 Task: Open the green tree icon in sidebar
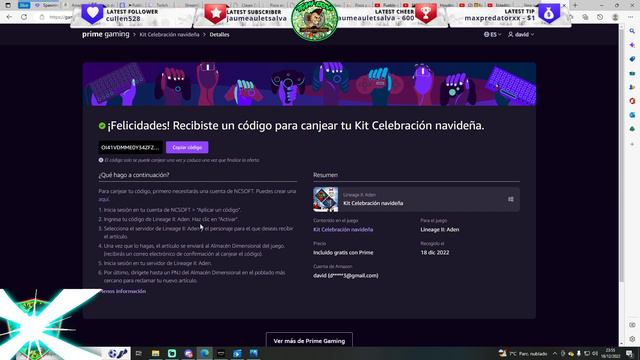click(x=632, y=129)
